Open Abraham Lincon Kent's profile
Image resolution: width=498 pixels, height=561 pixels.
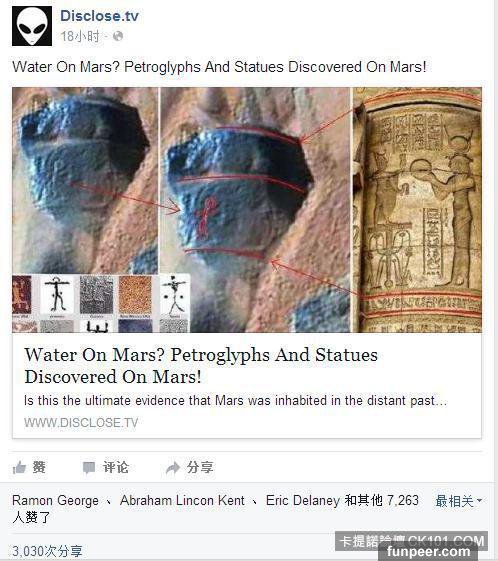[x=182, y=500]
